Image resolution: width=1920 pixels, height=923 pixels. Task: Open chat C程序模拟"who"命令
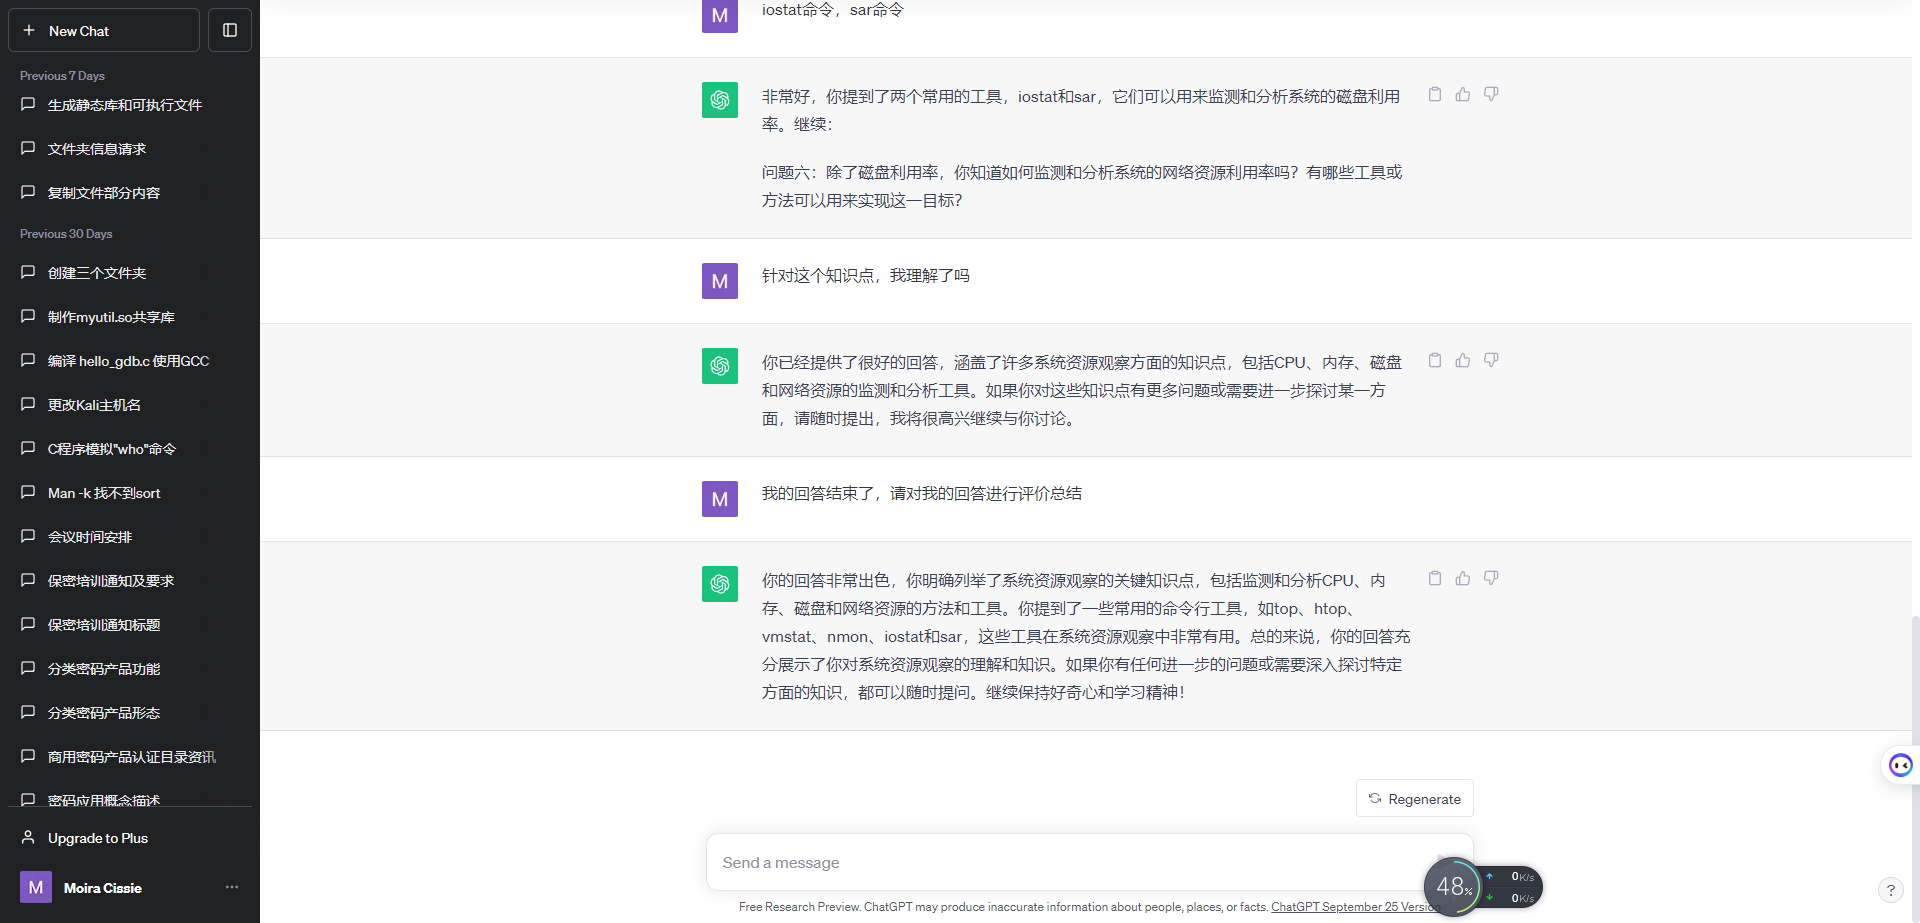[130, 449]
